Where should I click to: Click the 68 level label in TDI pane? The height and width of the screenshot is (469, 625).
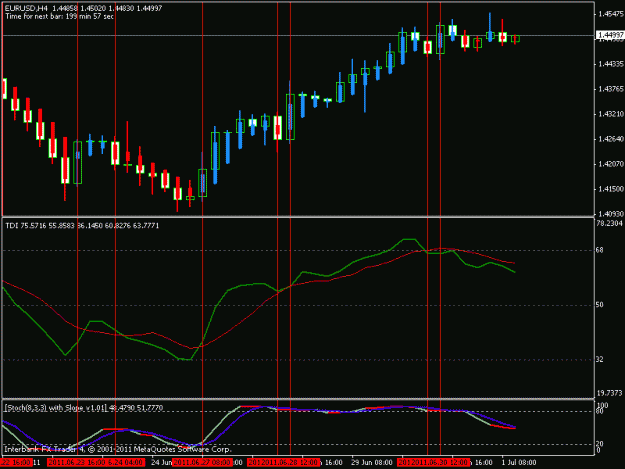coord(599,250)
